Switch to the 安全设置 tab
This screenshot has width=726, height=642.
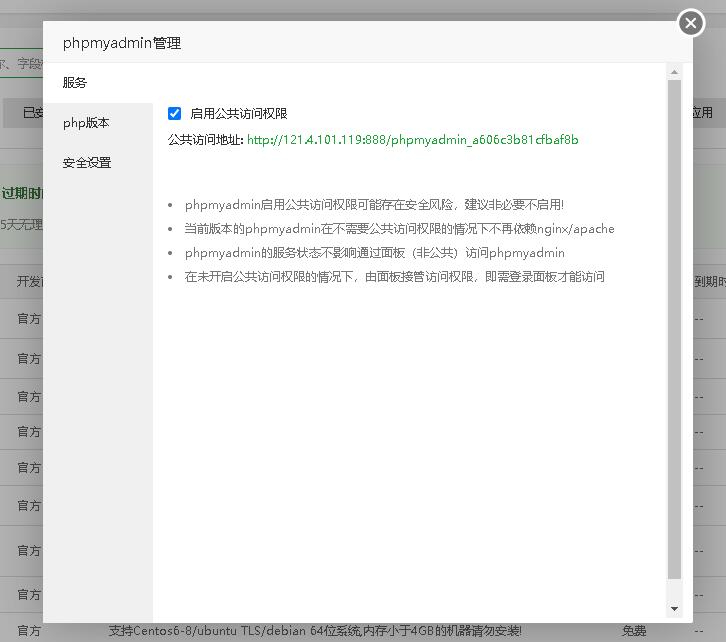(98, 163)
